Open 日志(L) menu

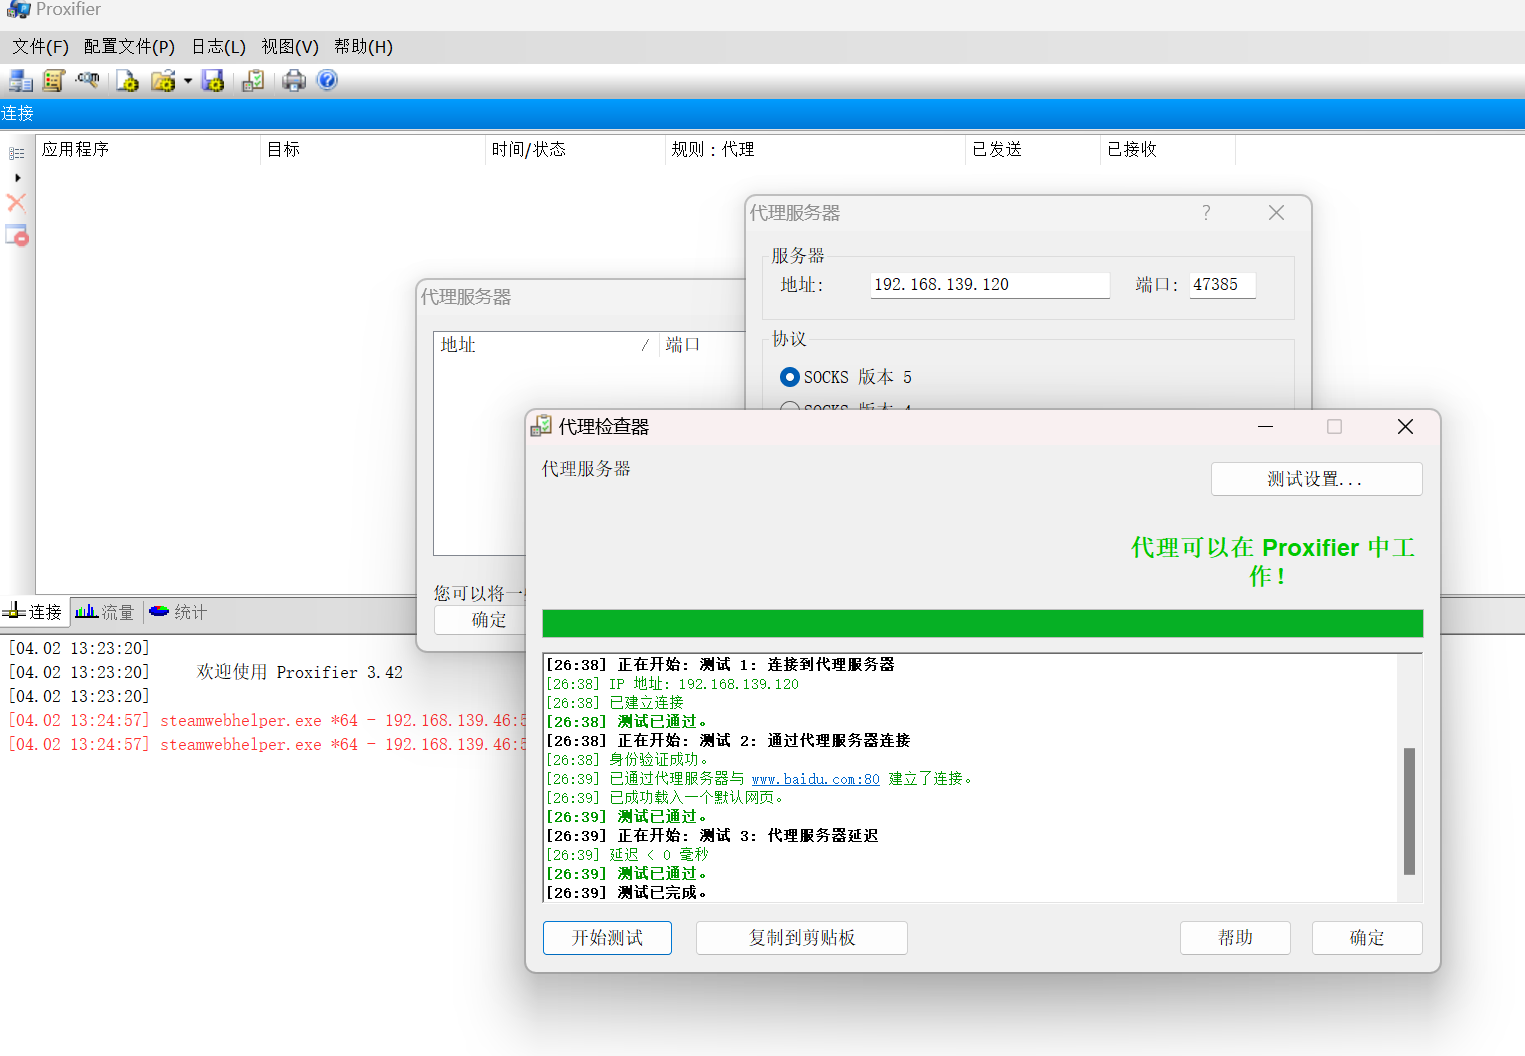pos(218,47)
